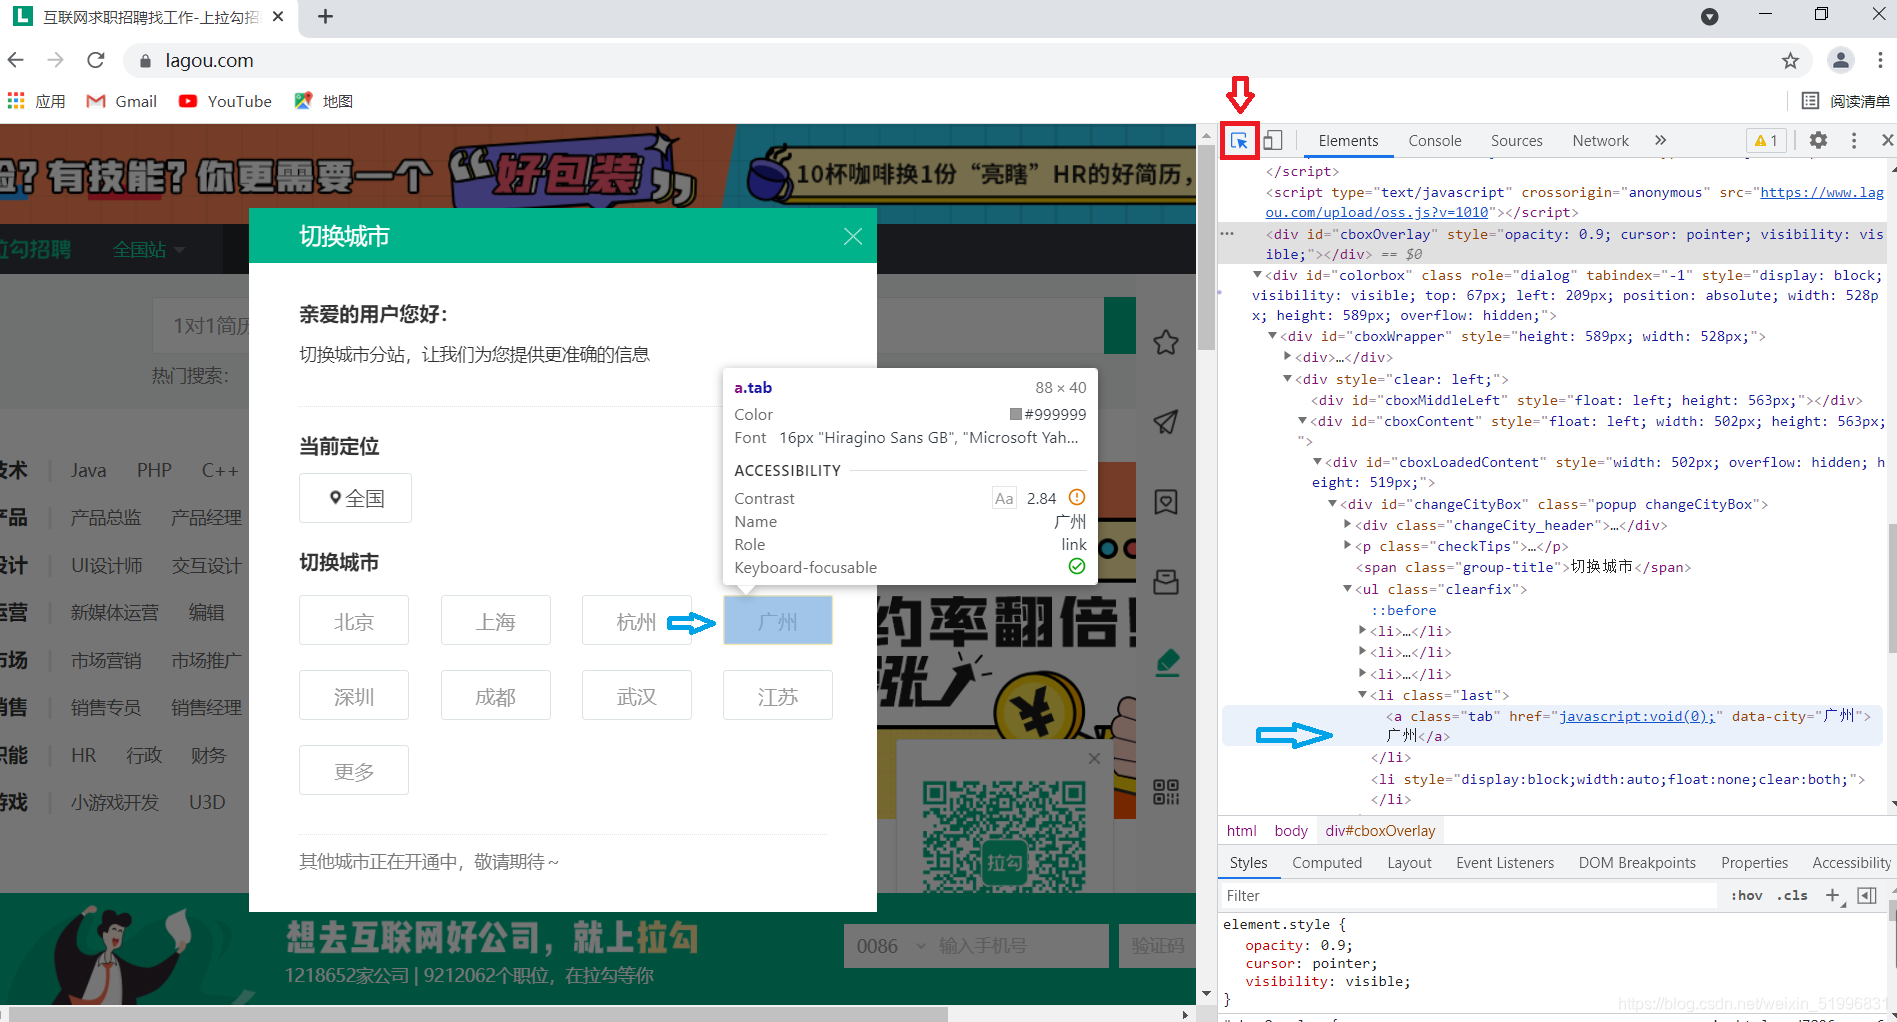Choose 成都 city button

[x=496, y=696]
